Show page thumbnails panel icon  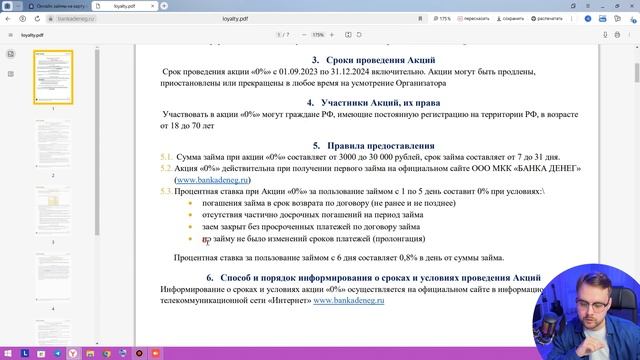tap(11, 54)
